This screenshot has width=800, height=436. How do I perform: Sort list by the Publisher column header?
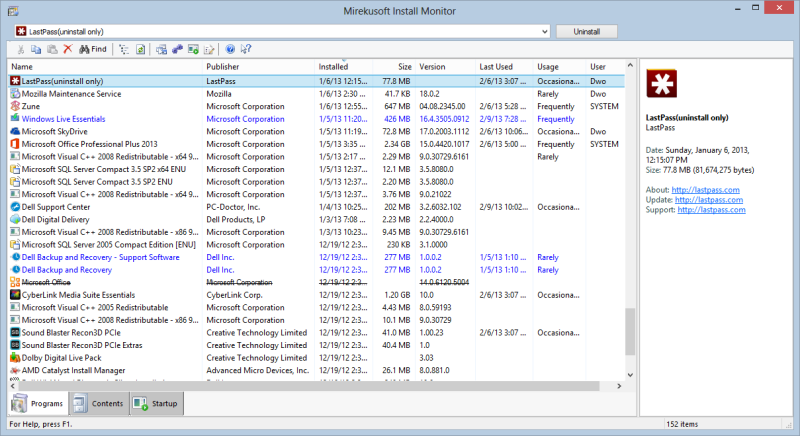(259, 67)
